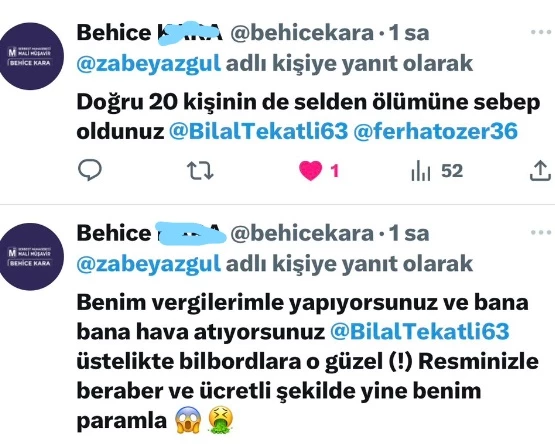Unlike the first tweet's pink heart

[310, 171]
